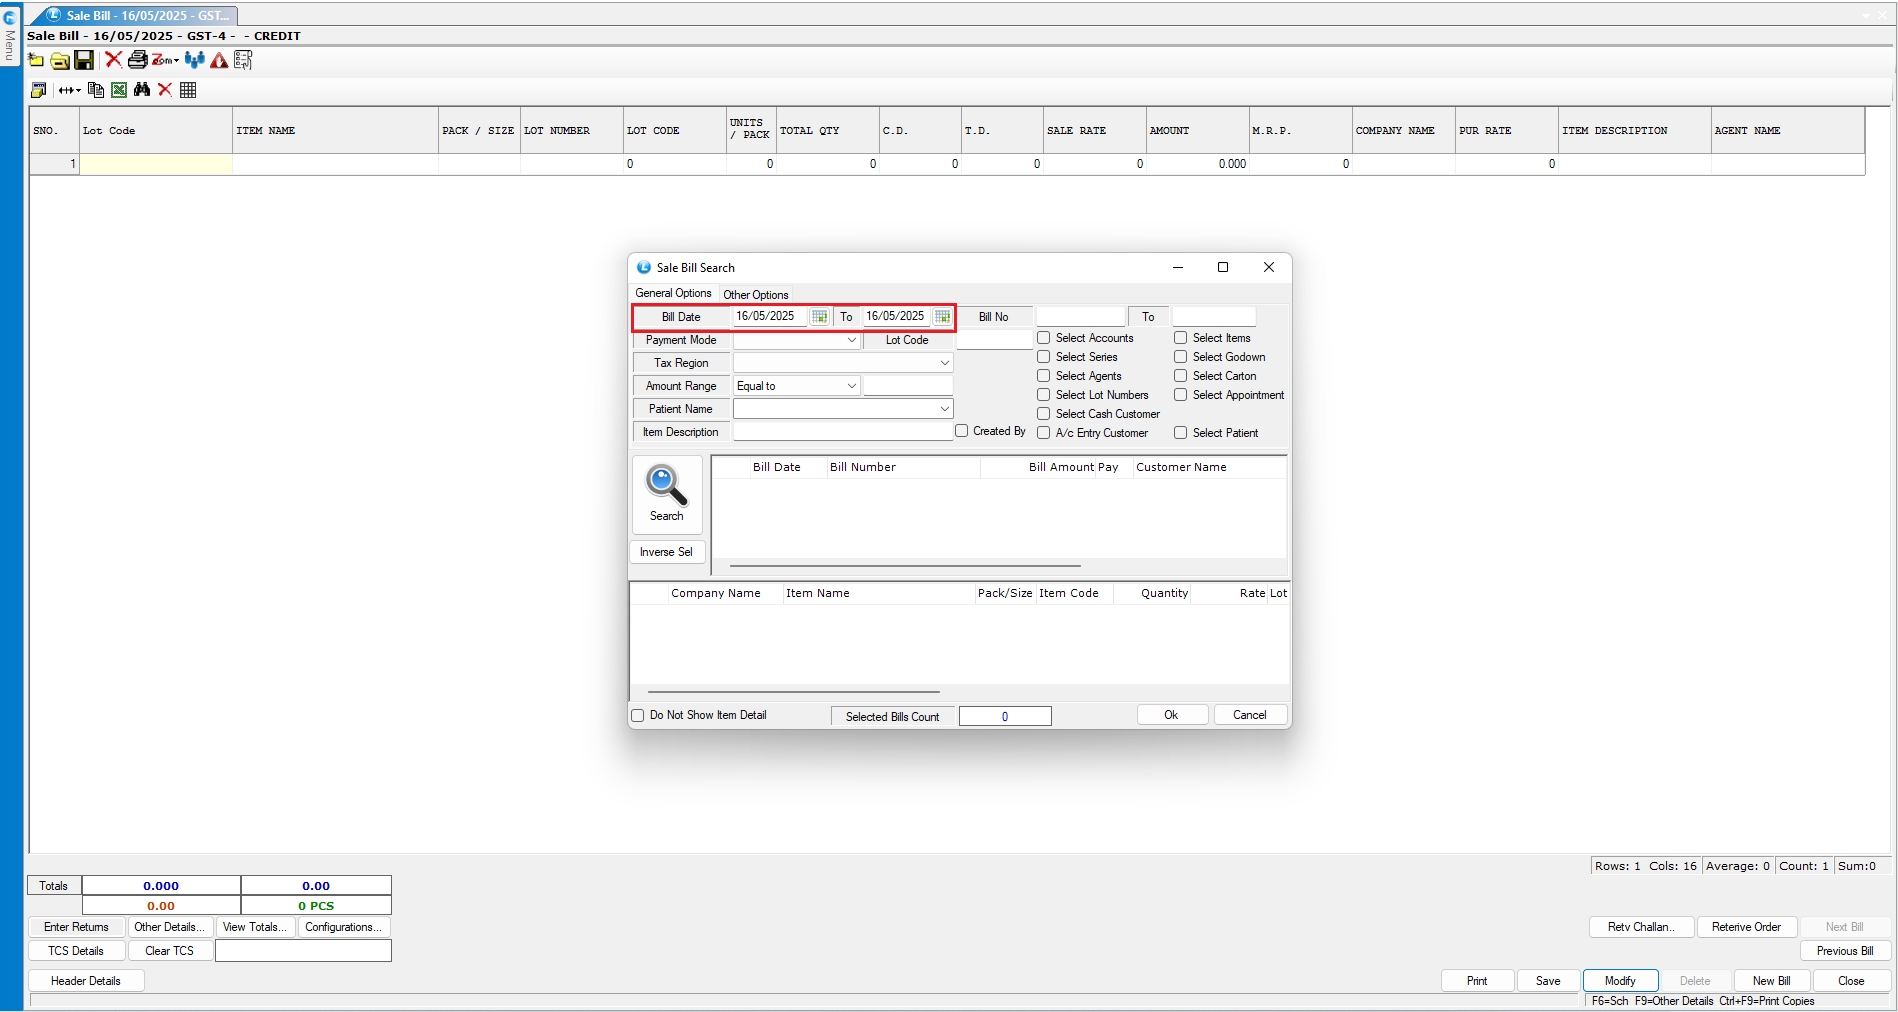This screenshot has width=1898, height=1012.
Task: Click the new folder icon in toolbar
Action: [36, 61]
